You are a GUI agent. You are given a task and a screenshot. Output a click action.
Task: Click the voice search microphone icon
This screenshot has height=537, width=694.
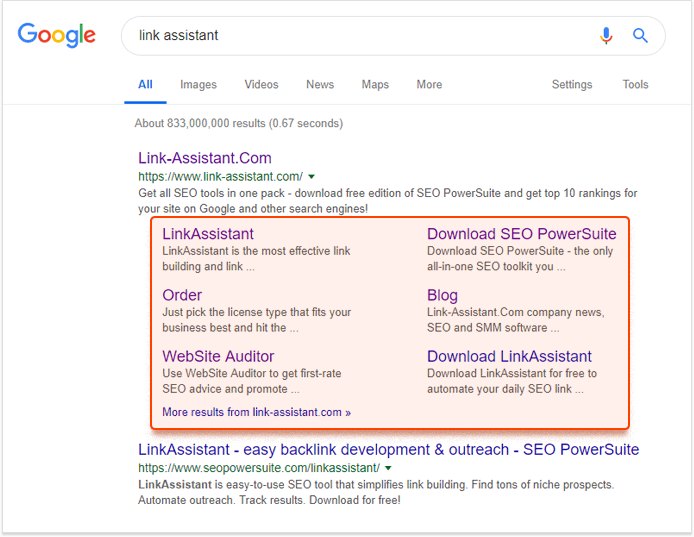click(x=606, y=35)
